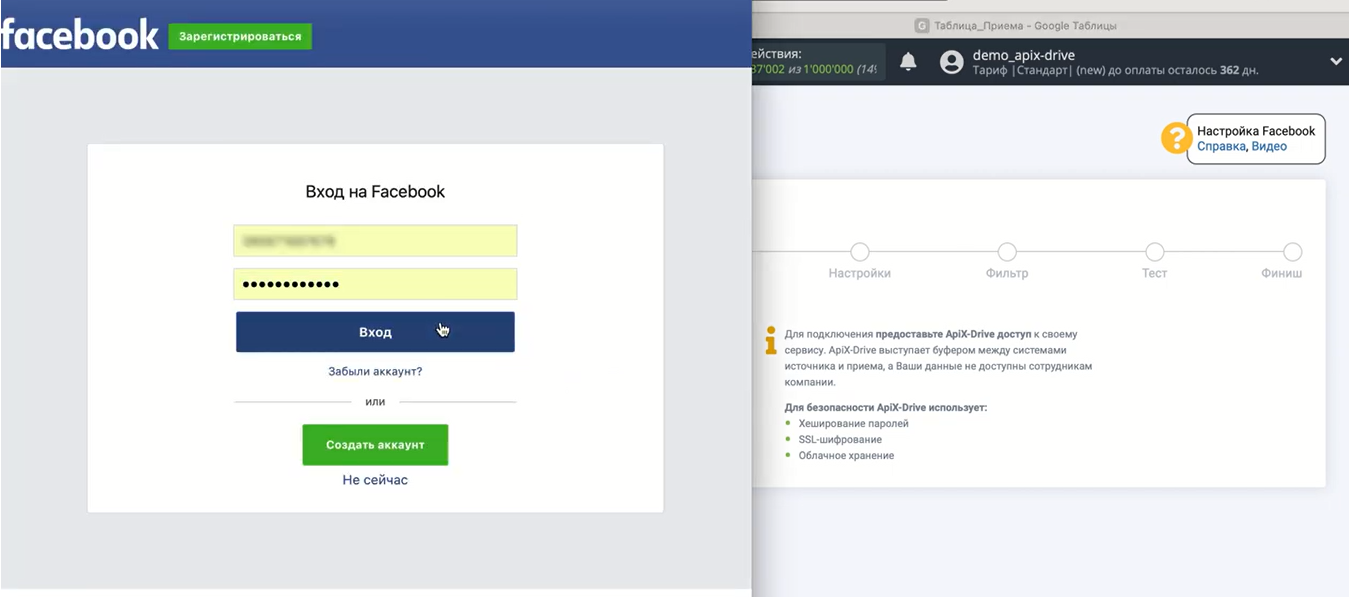Click the SSL-шифрование list item
The width and height of the screenshot is (1349, 597).
(x=840, y=439)
